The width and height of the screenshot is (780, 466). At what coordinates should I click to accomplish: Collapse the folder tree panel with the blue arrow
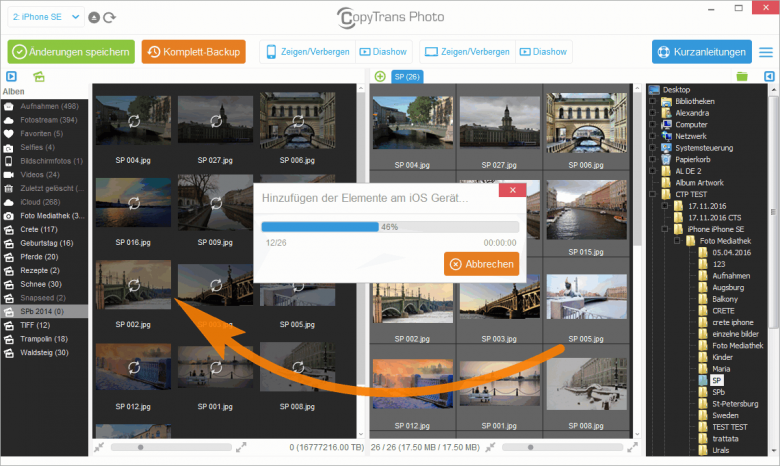coord(769,76)
